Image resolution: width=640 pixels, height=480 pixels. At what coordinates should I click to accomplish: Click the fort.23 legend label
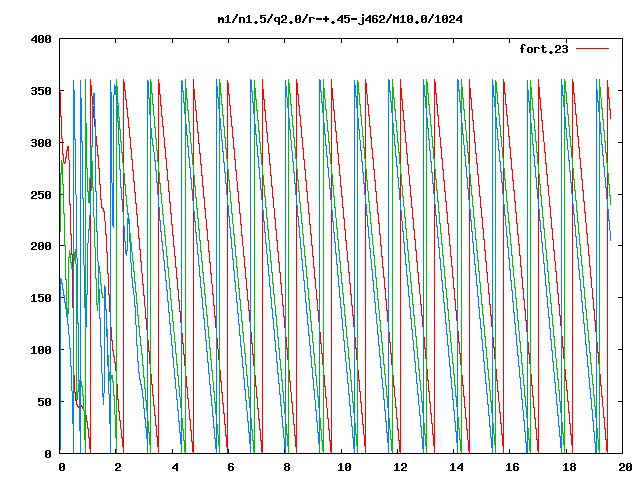pyautogui.click(x=543, y=49)
